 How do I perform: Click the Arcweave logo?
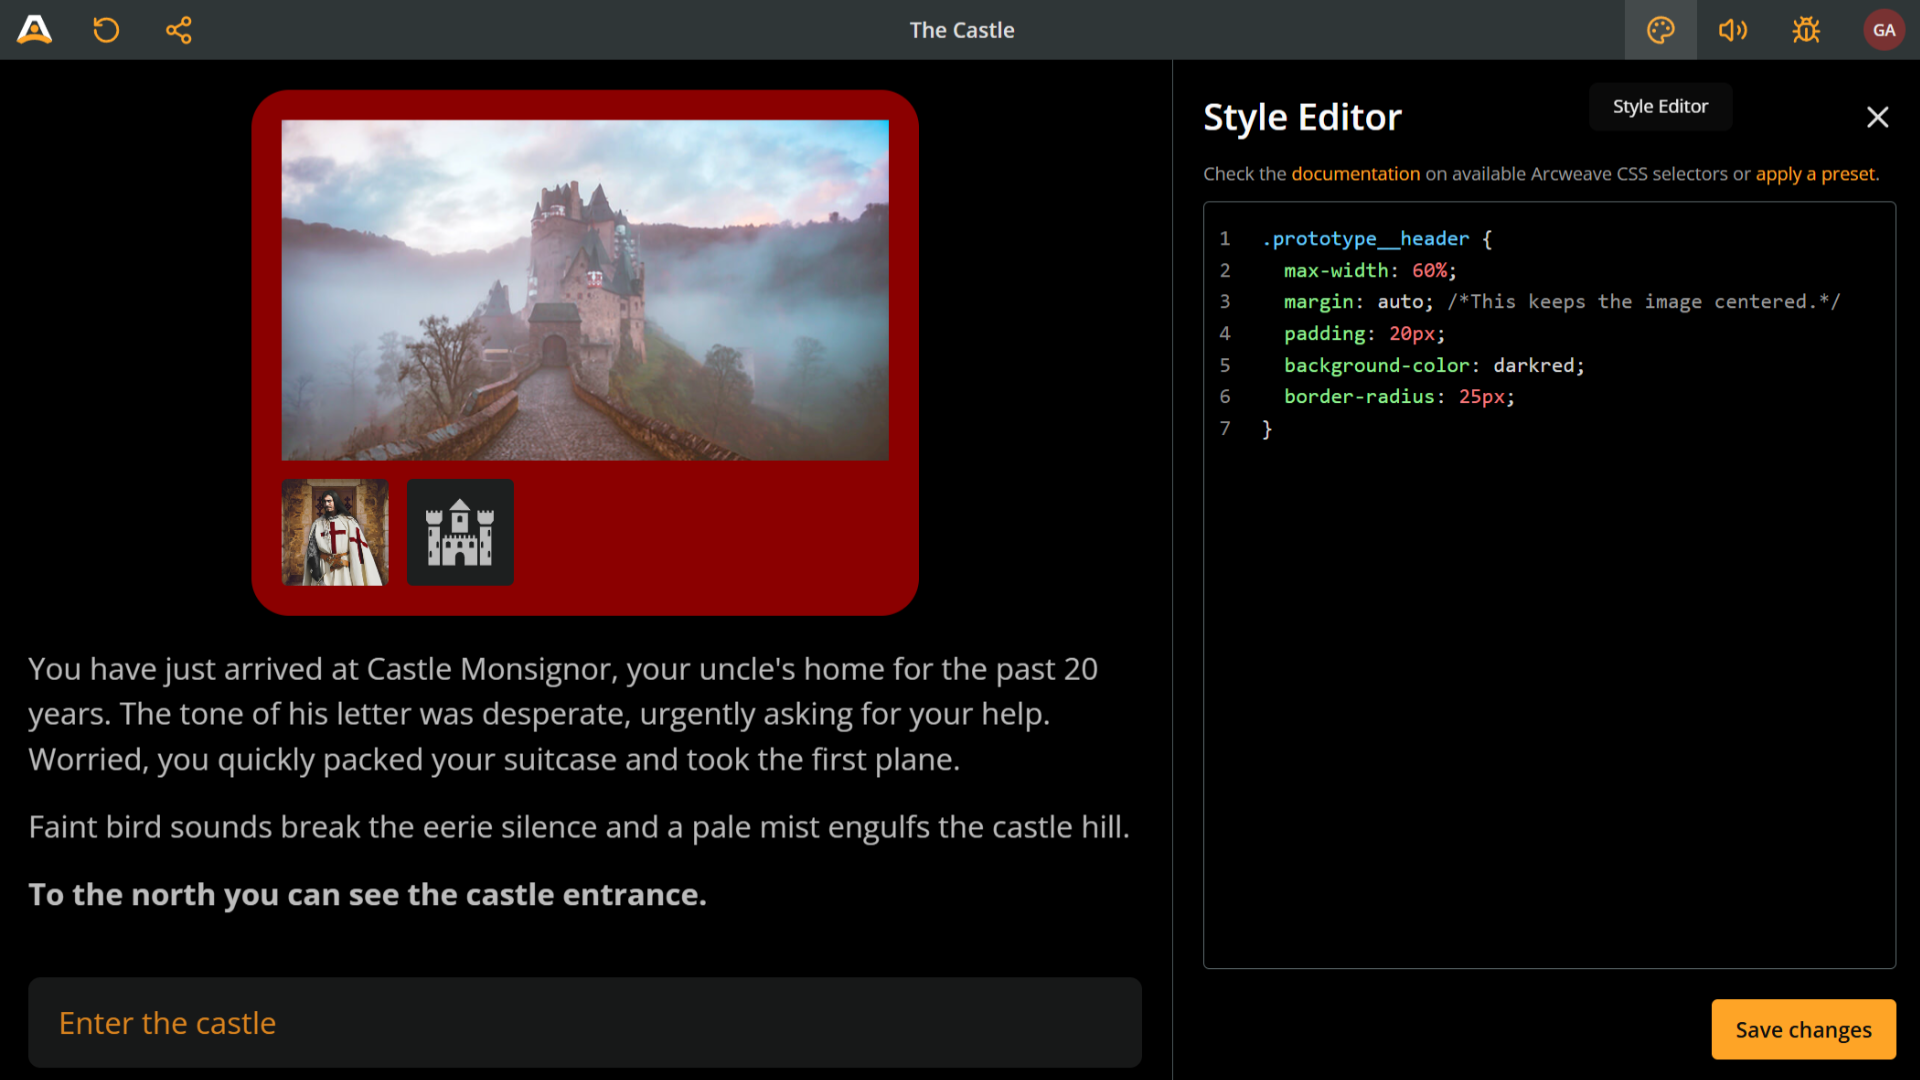(33, 29)
